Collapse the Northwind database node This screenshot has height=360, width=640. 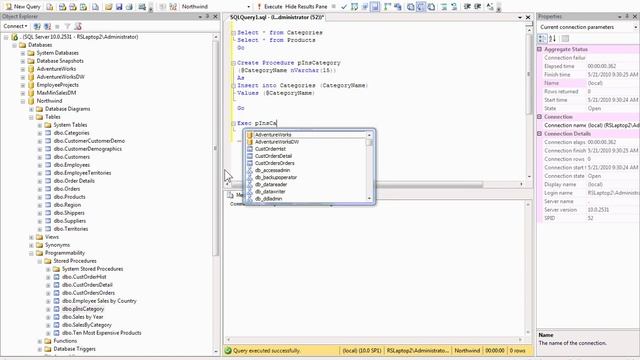click(23, 101)
